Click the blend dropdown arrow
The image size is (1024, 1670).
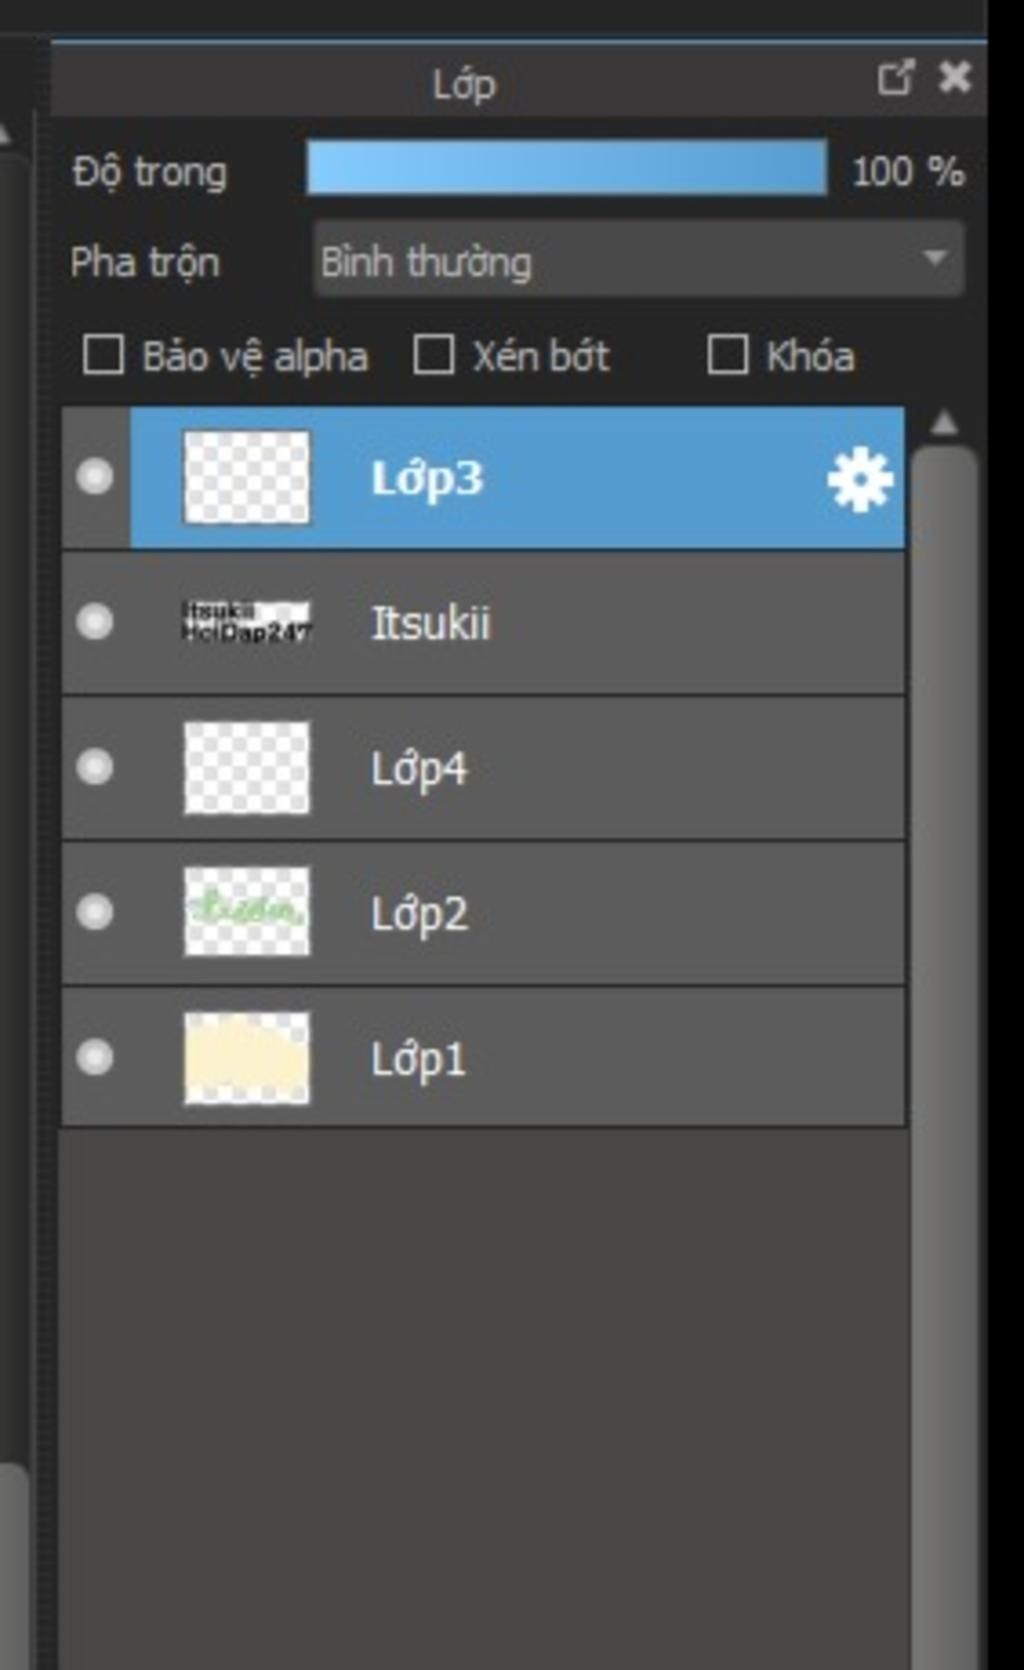[x=935, y=258]
